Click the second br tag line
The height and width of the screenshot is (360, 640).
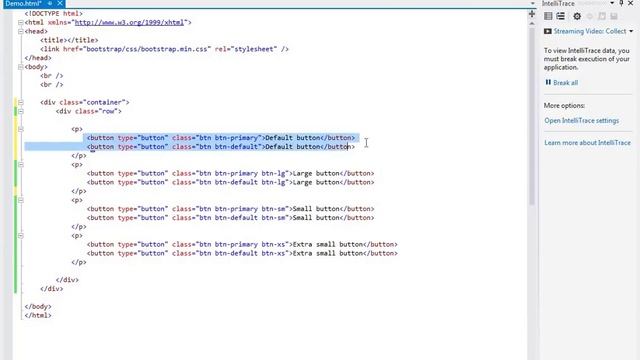(x=51, y=85)
